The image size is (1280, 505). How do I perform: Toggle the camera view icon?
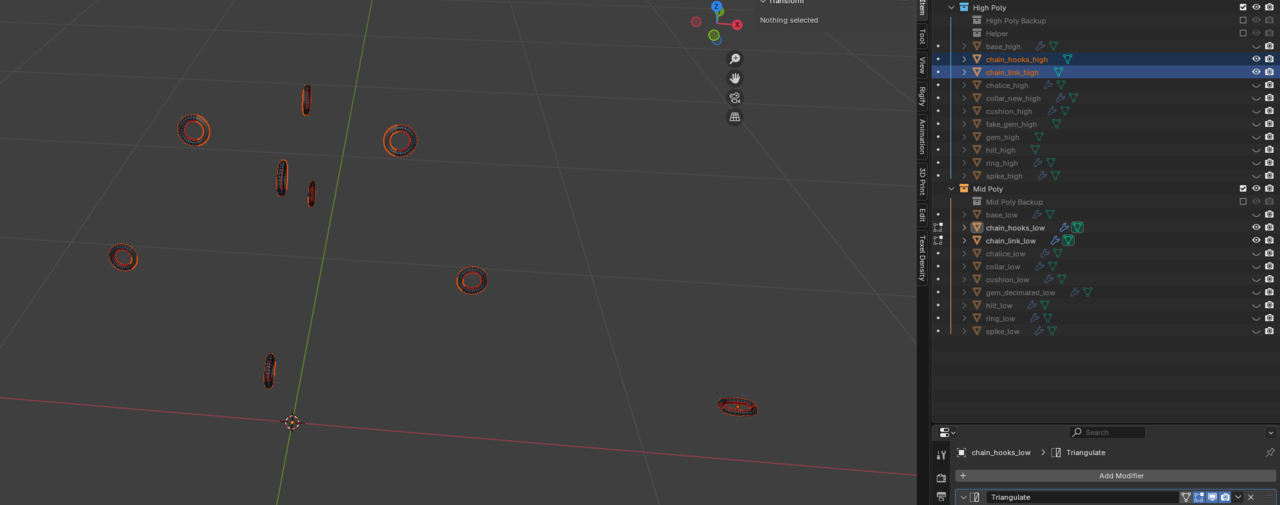735,98
